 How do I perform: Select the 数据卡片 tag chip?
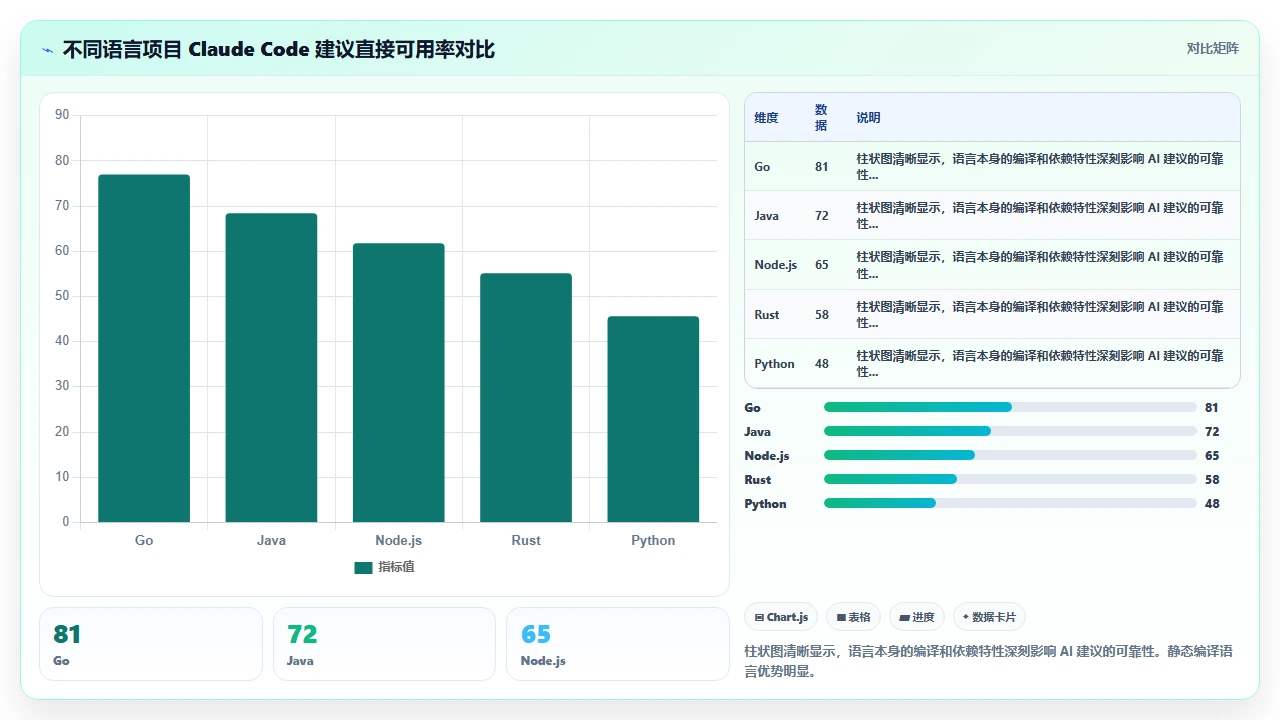989,617
